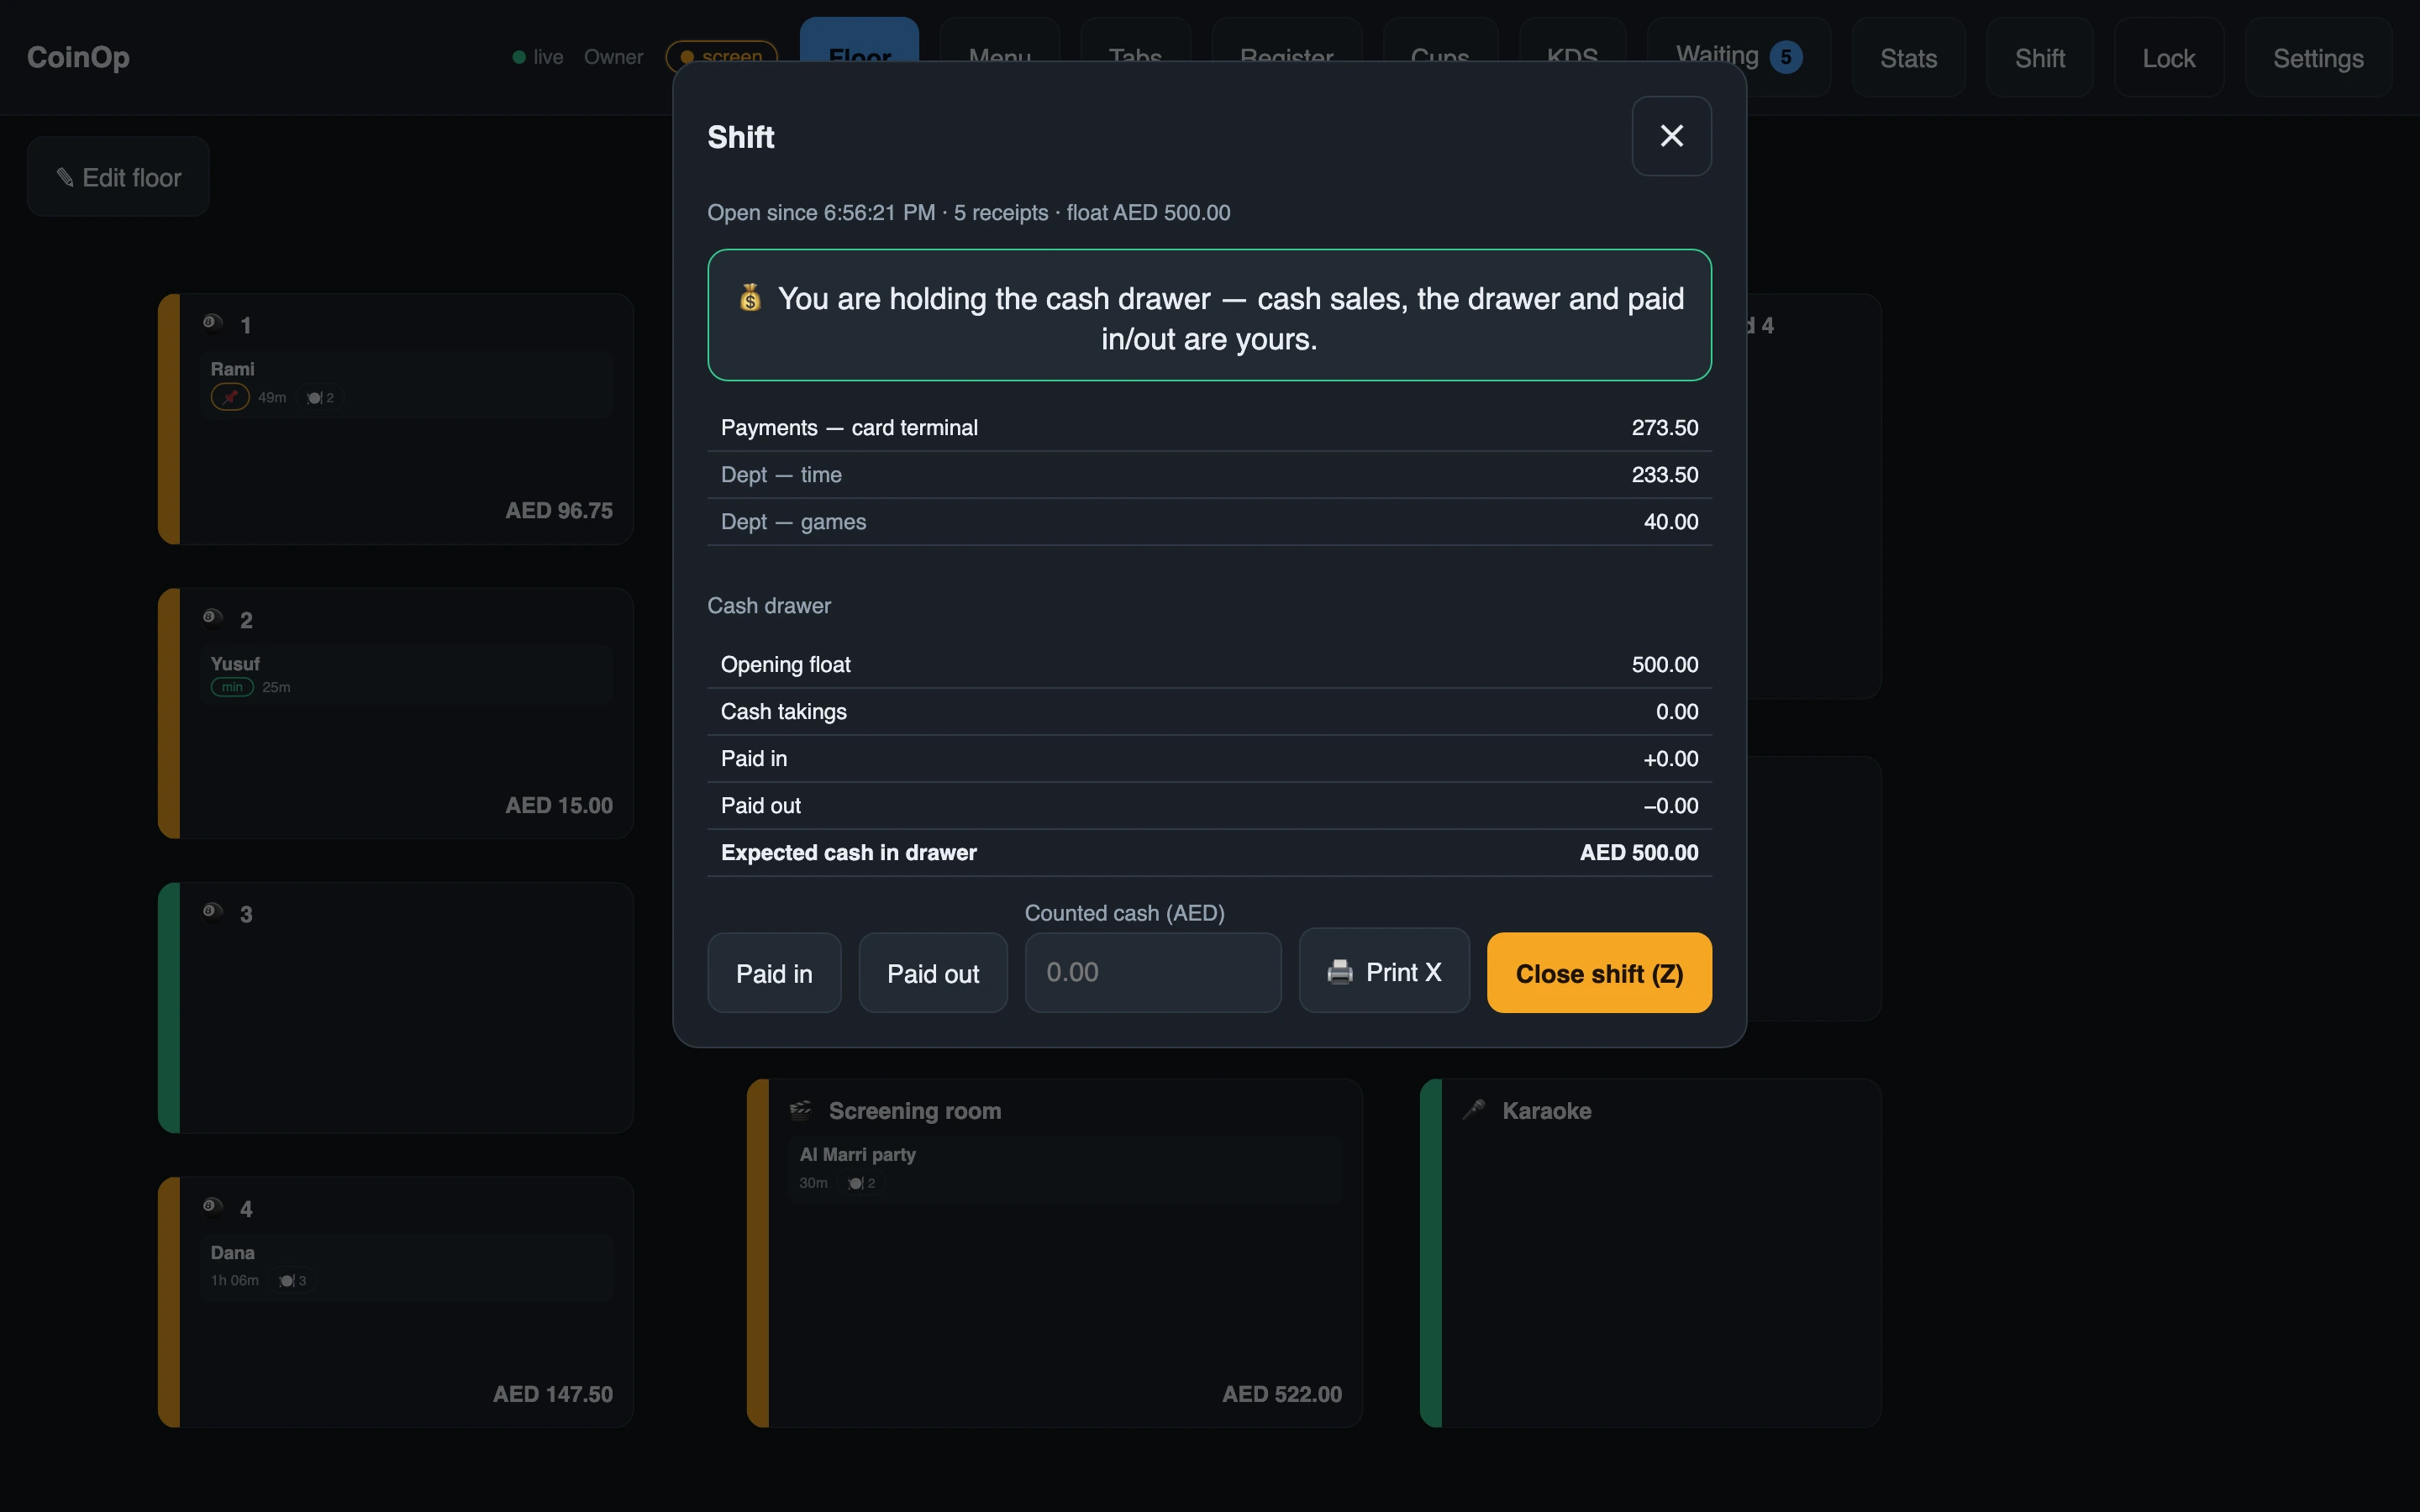The width and height of the screenshot is (2420, 1512).
Task: Click the table icon beside number 2
Action: pos(212,617)
